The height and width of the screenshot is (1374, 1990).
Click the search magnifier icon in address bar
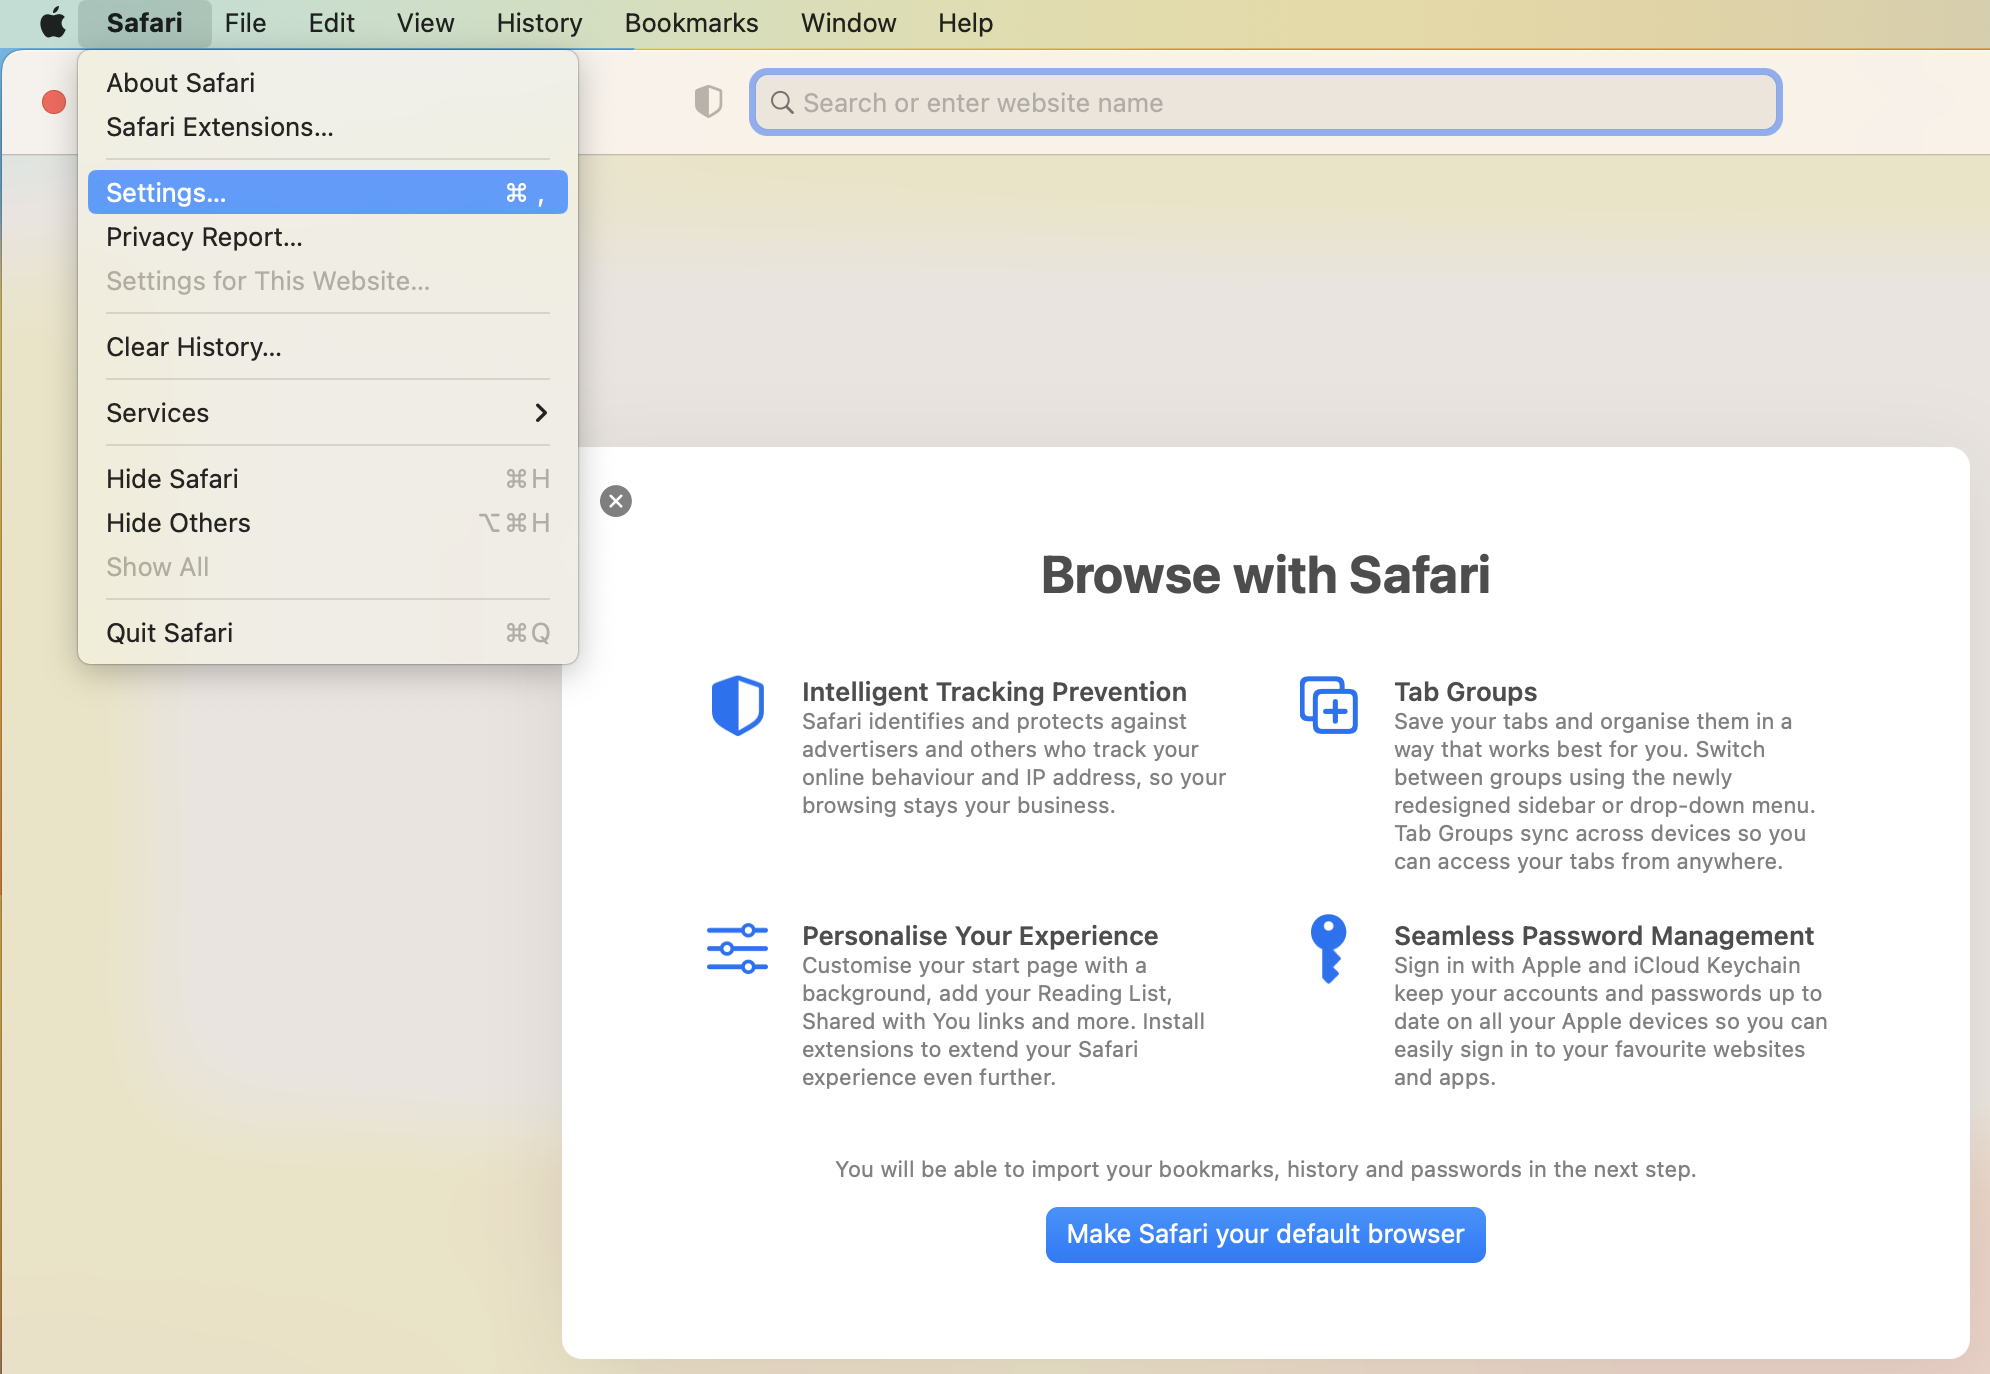(782, 103)
